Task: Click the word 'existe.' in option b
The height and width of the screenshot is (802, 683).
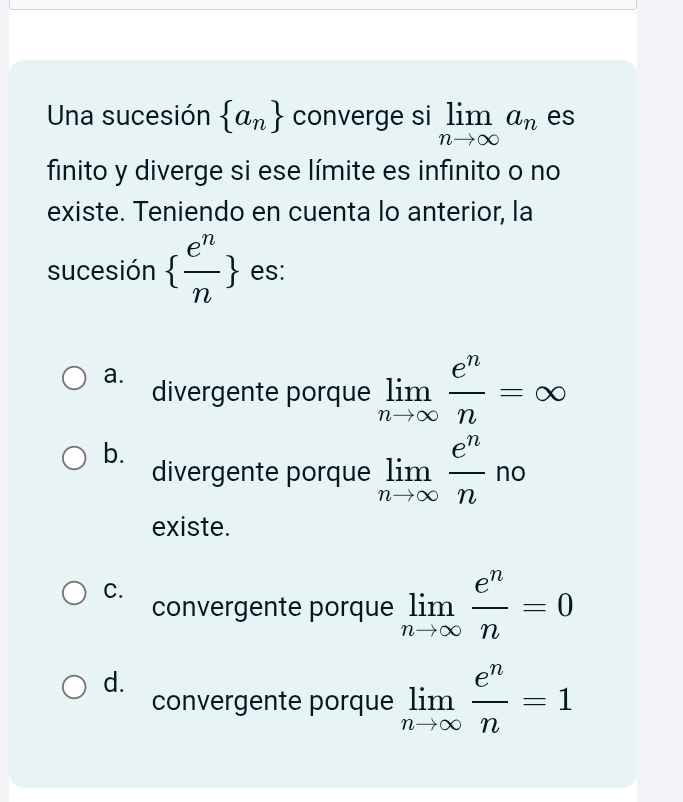Action: point(190,526)
